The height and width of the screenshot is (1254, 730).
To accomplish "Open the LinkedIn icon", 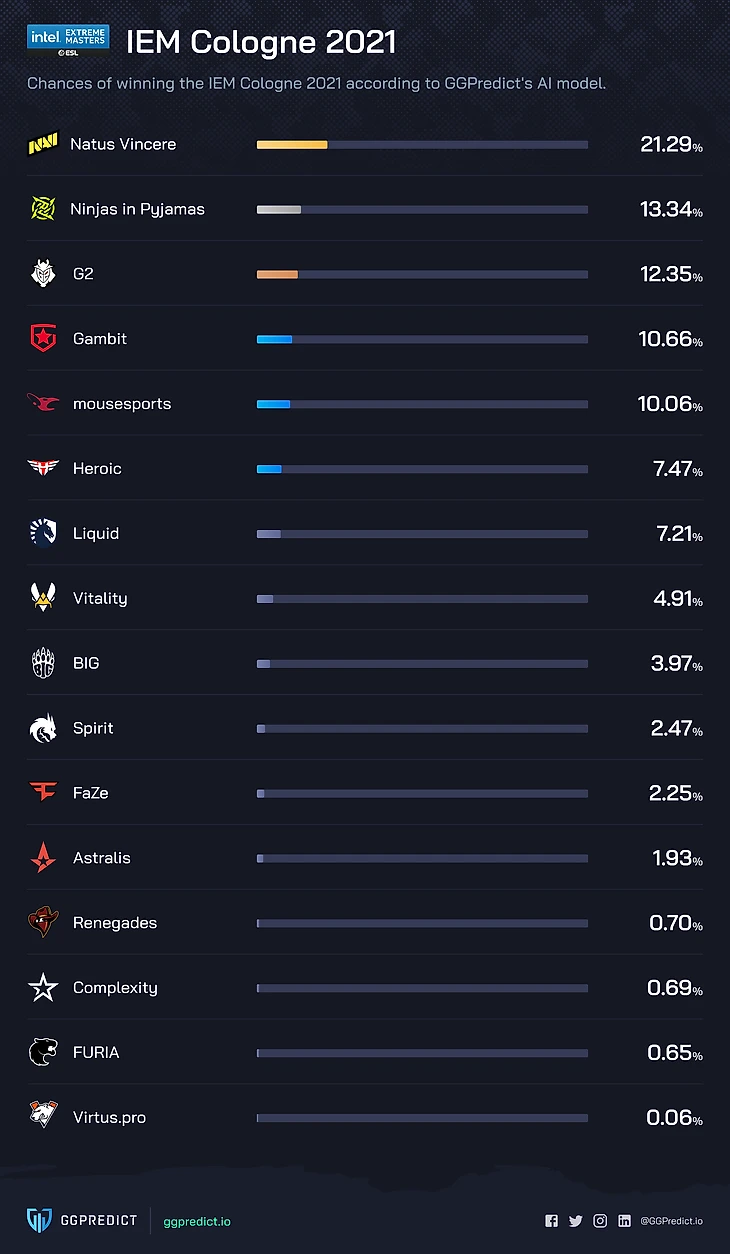I will [x=624, y=1221].
